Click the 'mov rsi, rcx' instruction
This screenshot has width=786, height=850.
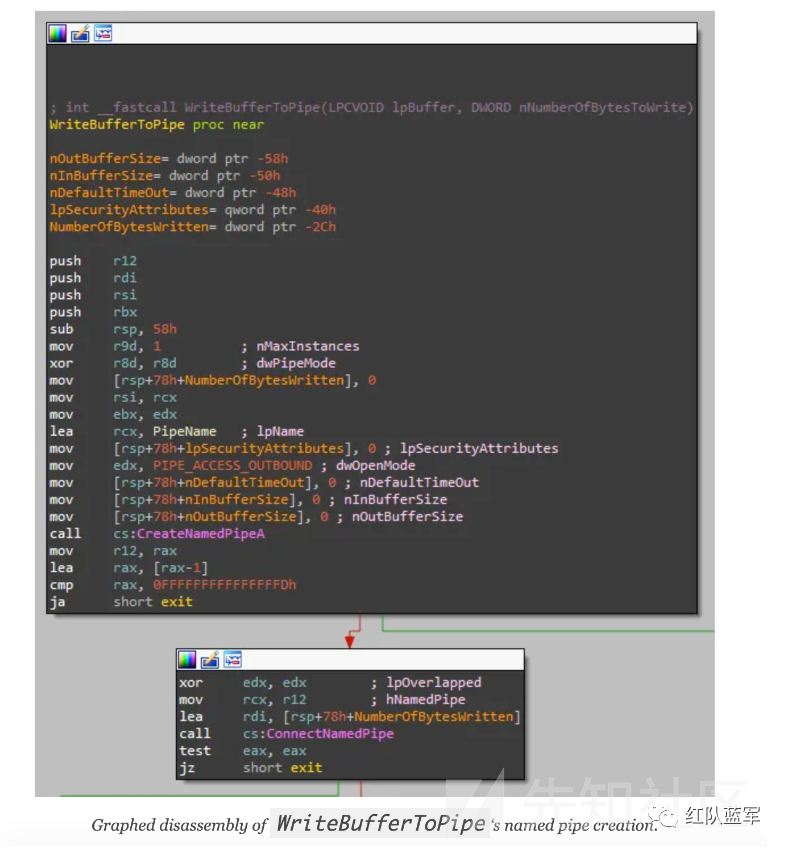click(x=113, y=397)
